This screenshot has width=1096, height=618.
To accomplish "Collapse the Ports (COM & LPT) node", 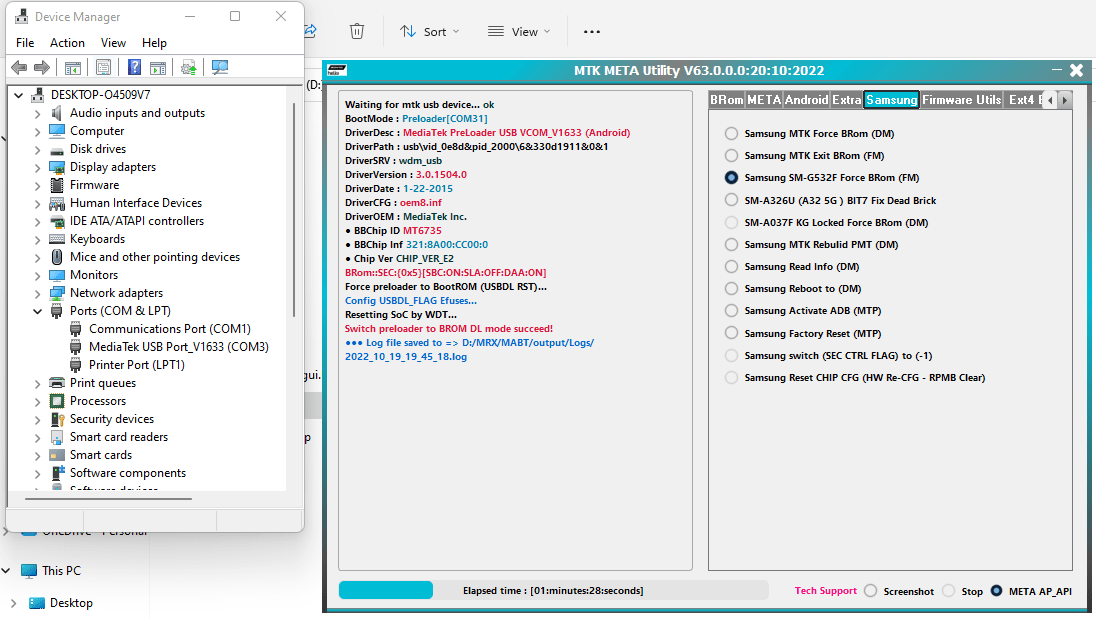I will (37, 310).
